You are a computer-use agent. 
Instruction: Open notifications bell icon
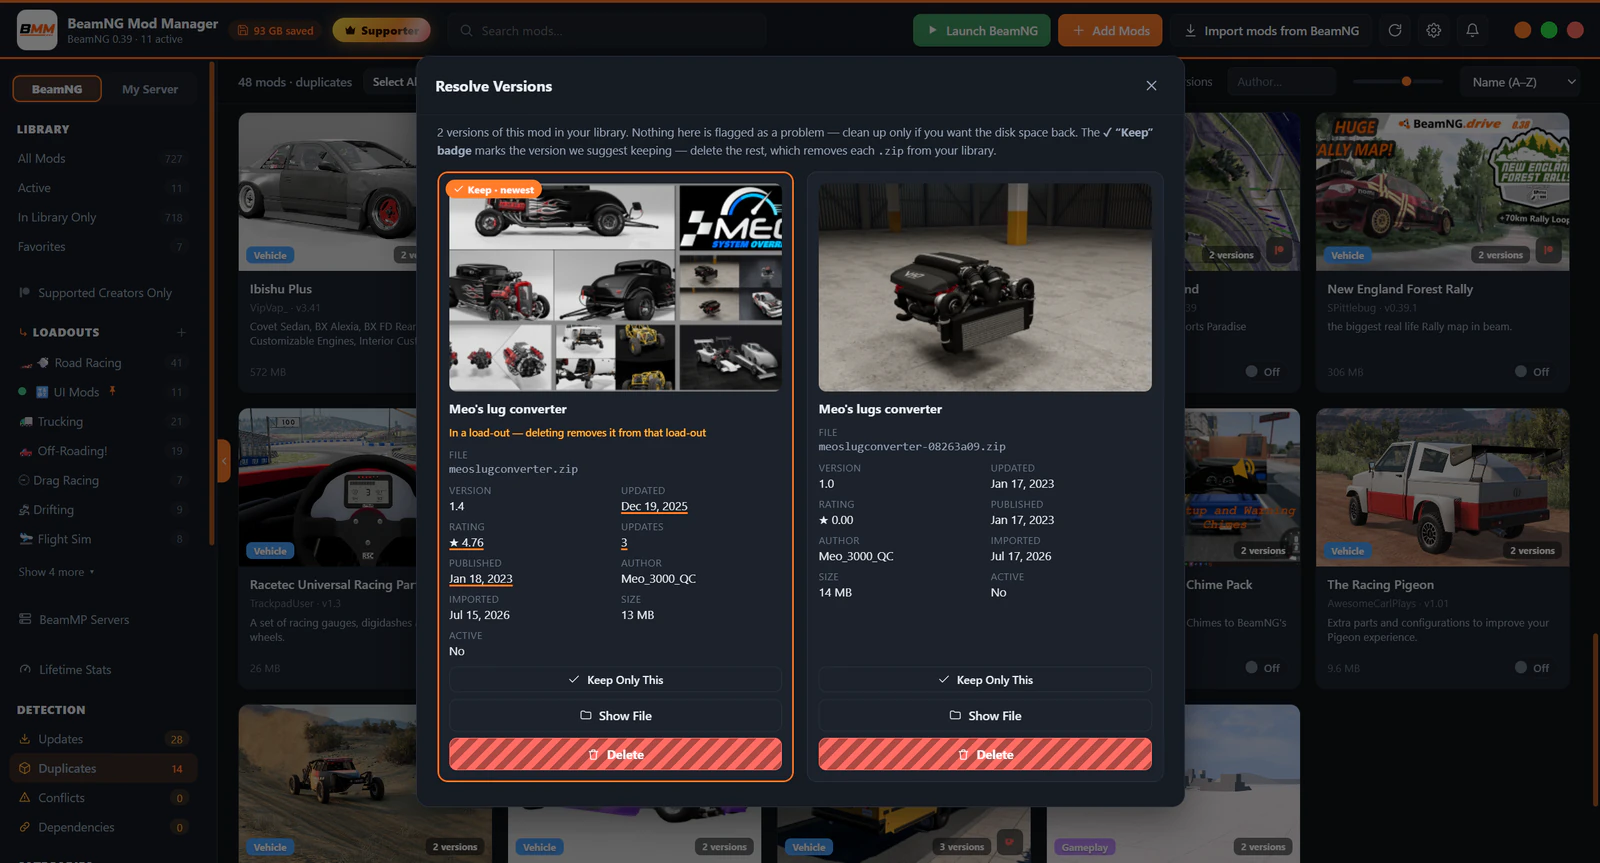1472,31
